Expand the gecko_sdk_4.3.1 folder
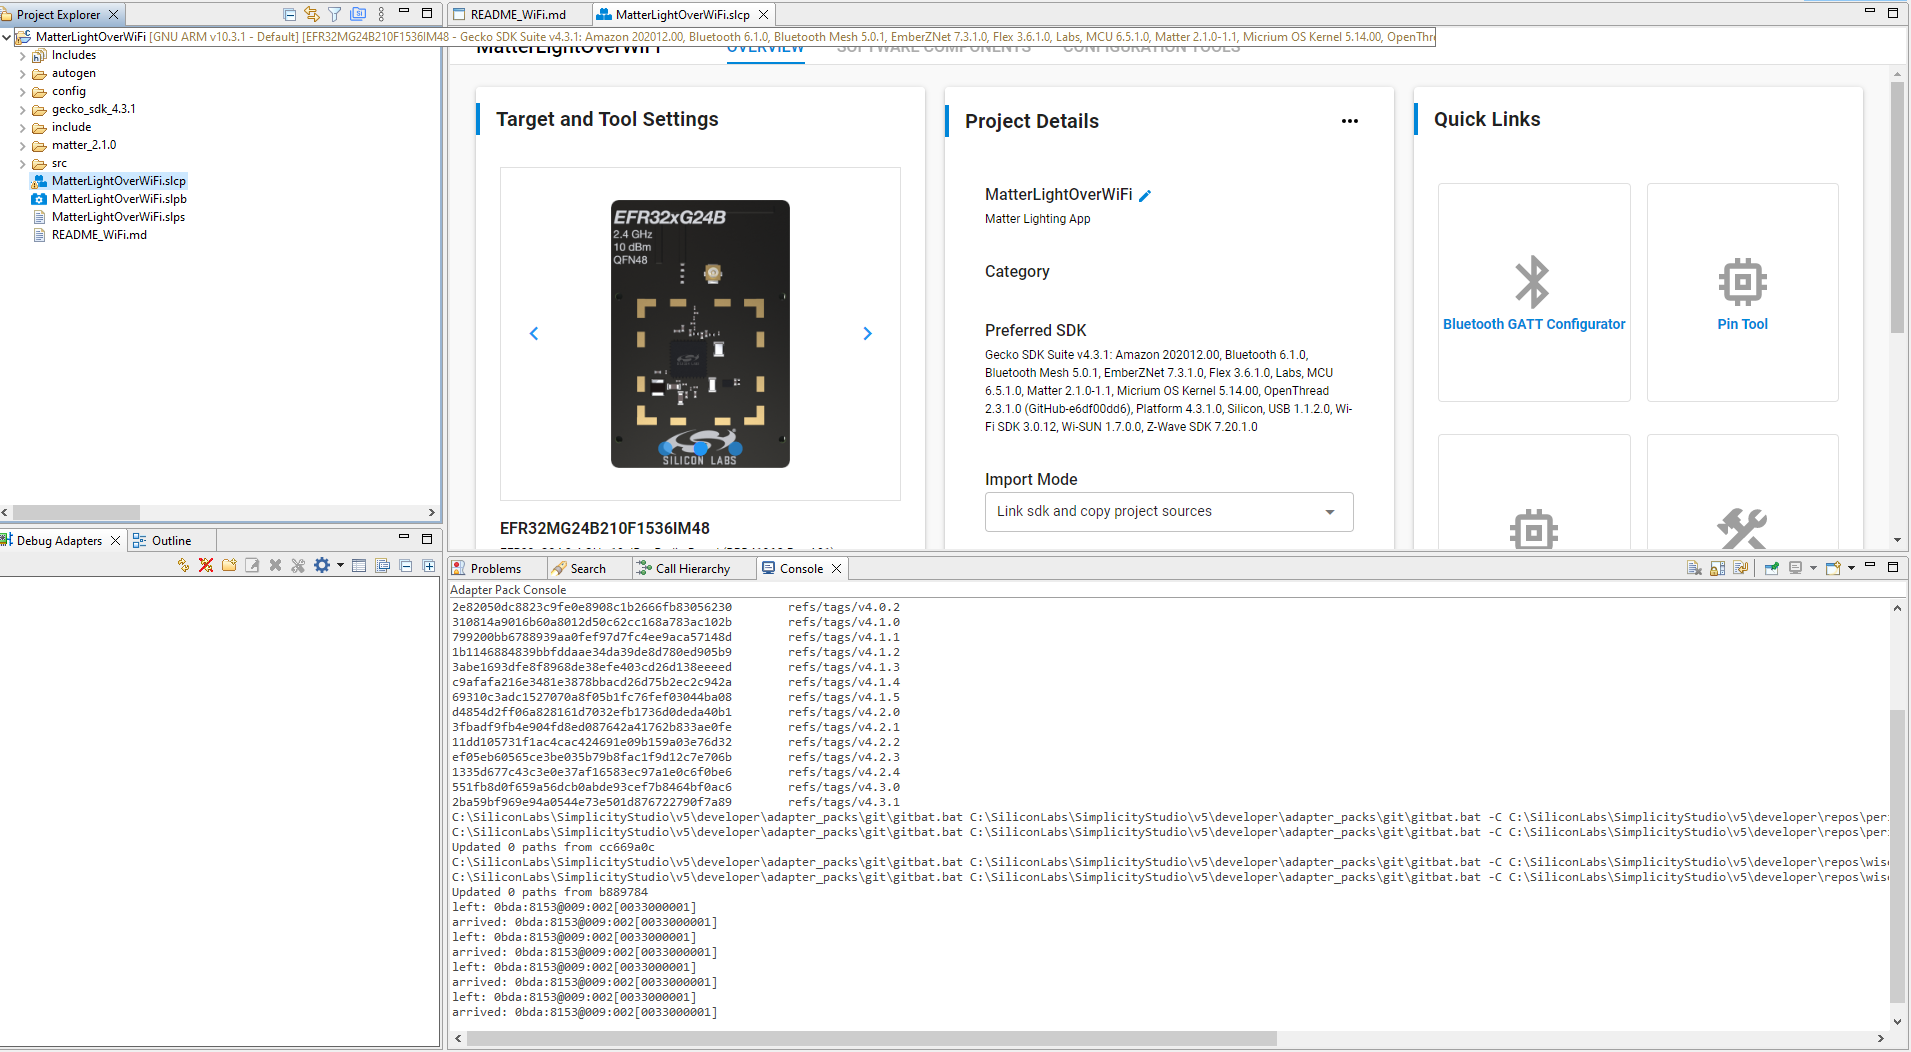Screen dimensions: 1911x1052 click(x=23, y=109)
